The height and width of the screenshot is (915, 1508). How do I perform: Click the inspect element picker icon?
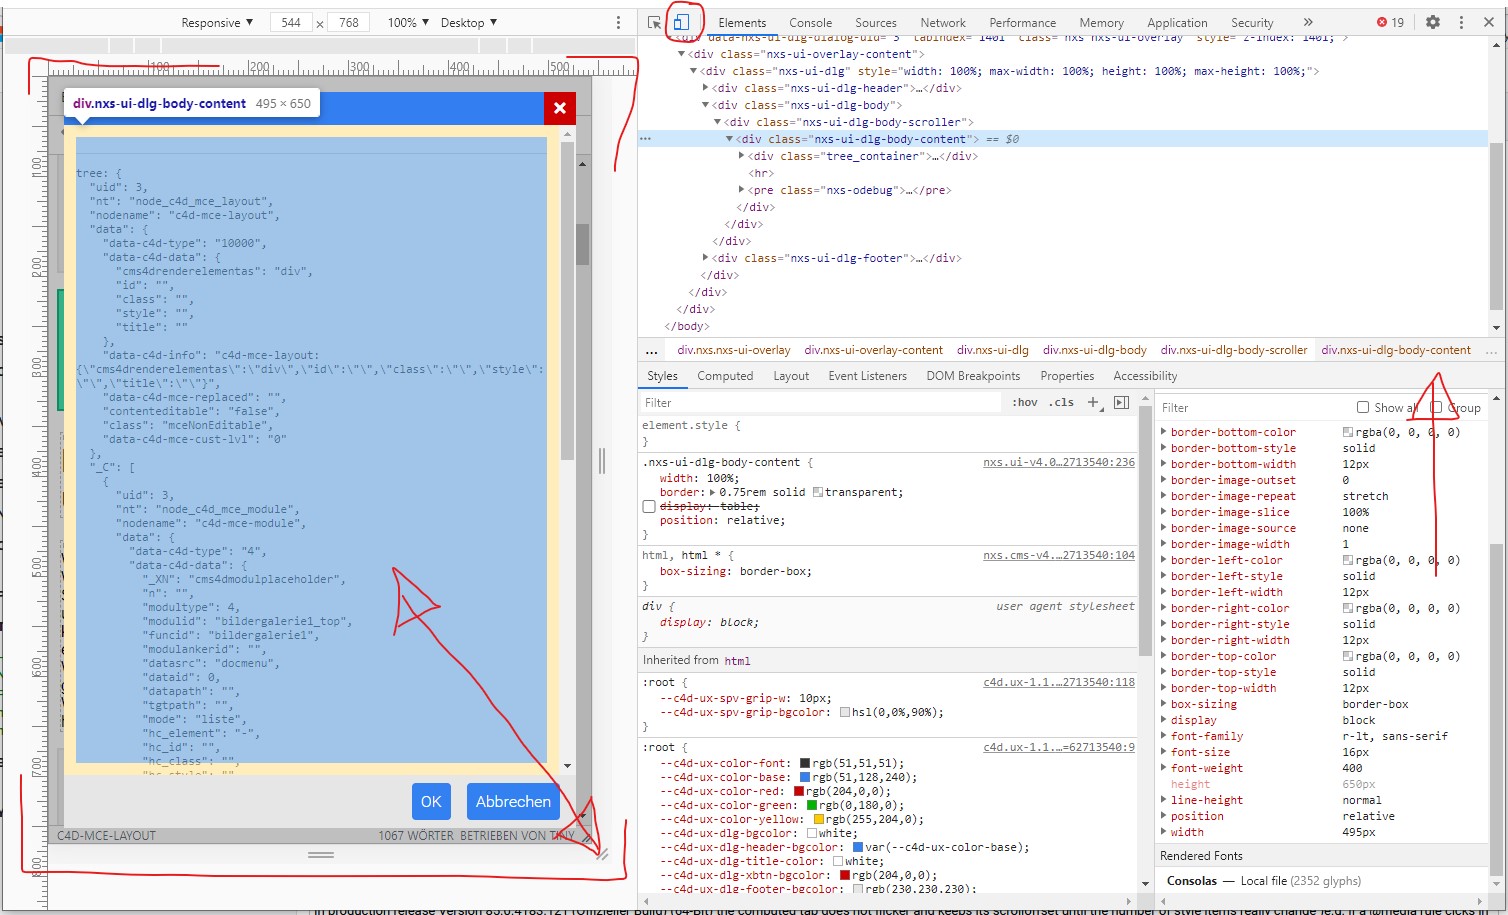tap(654, 22)
